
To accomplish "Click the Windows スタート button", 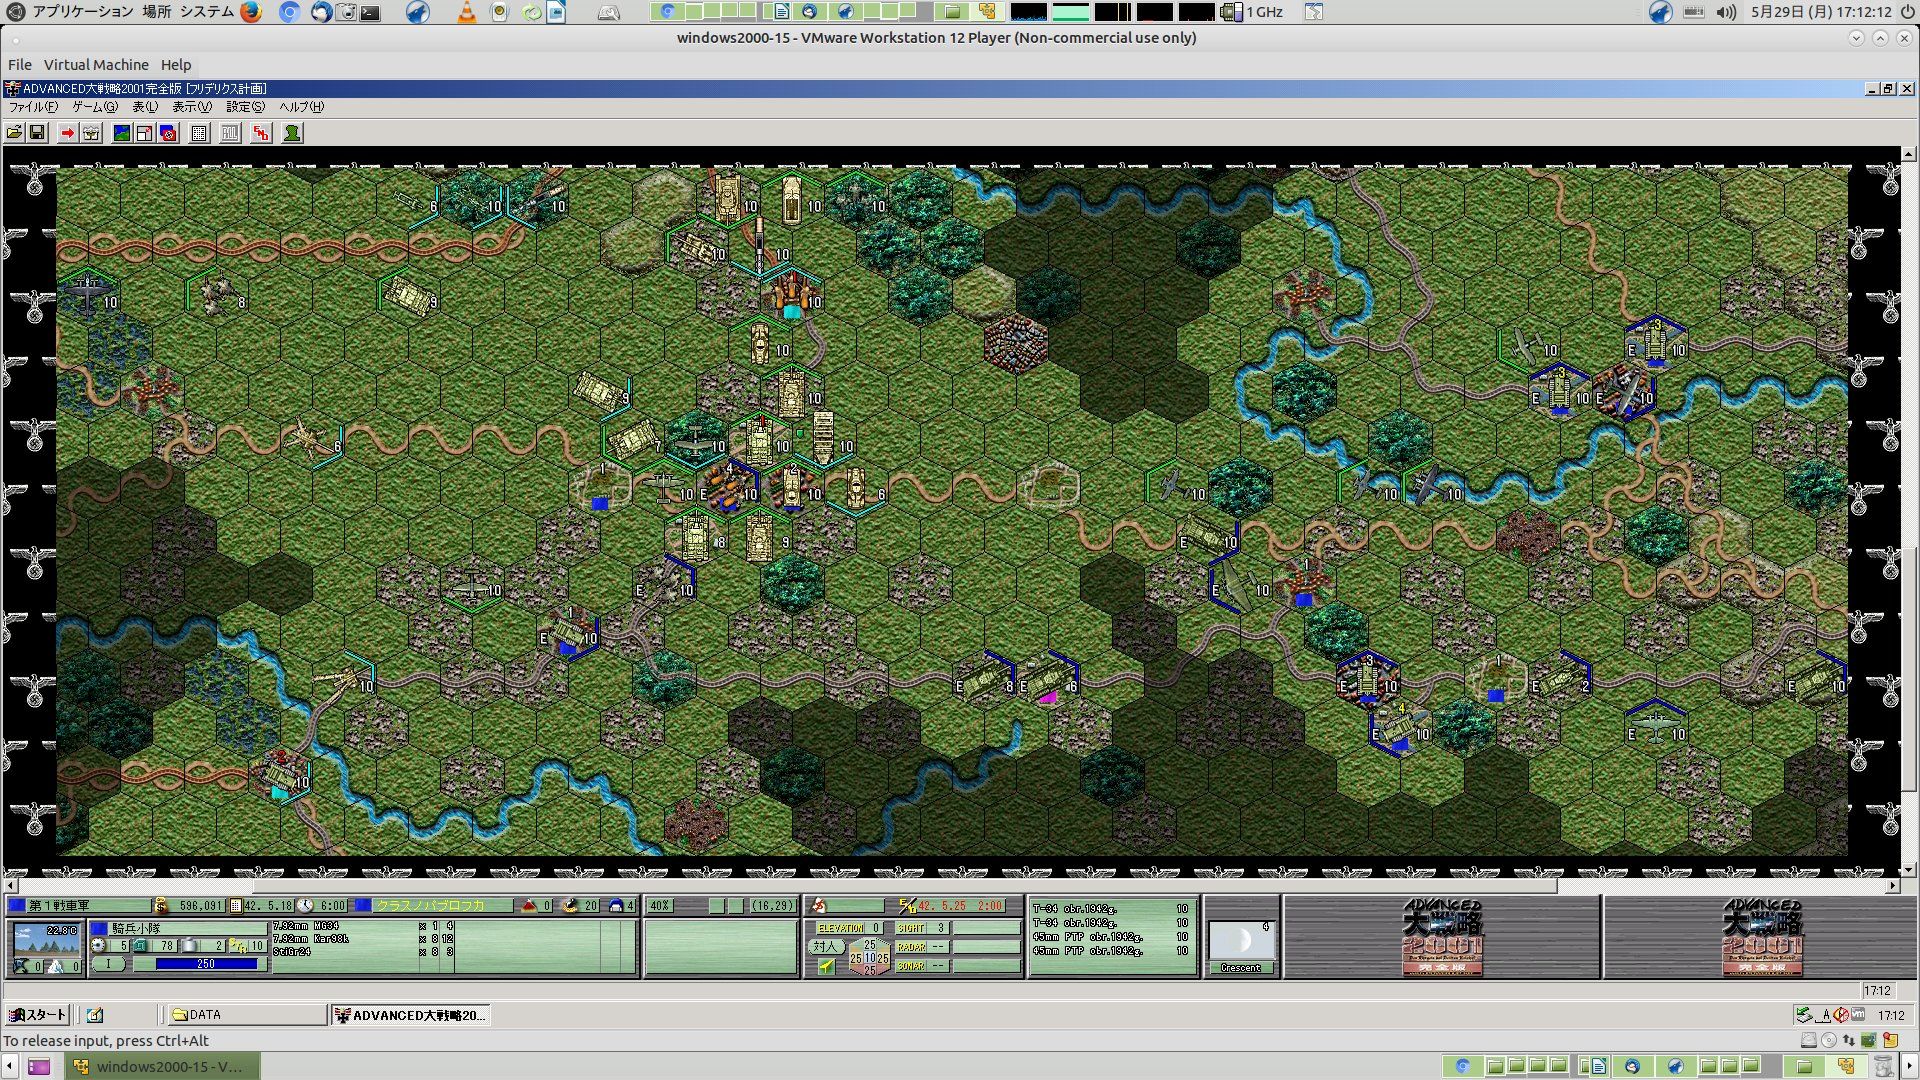I will [38, 1015].
